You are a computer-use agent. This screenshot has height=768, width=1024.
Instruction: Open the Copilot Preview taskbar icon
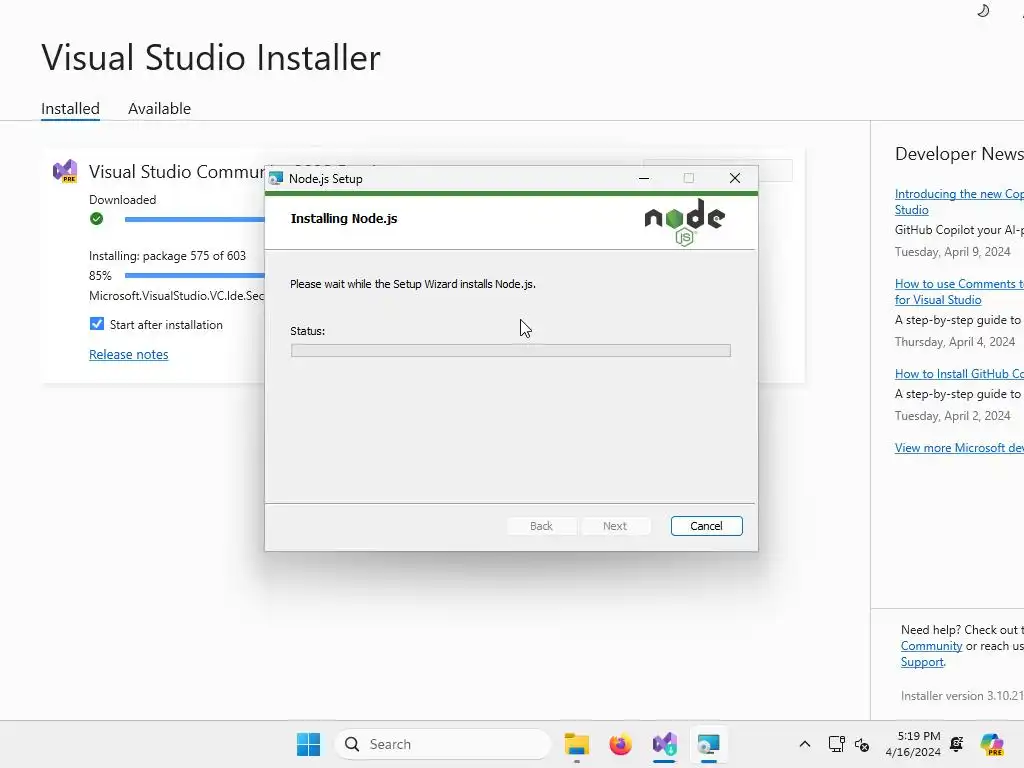[992, 744]
